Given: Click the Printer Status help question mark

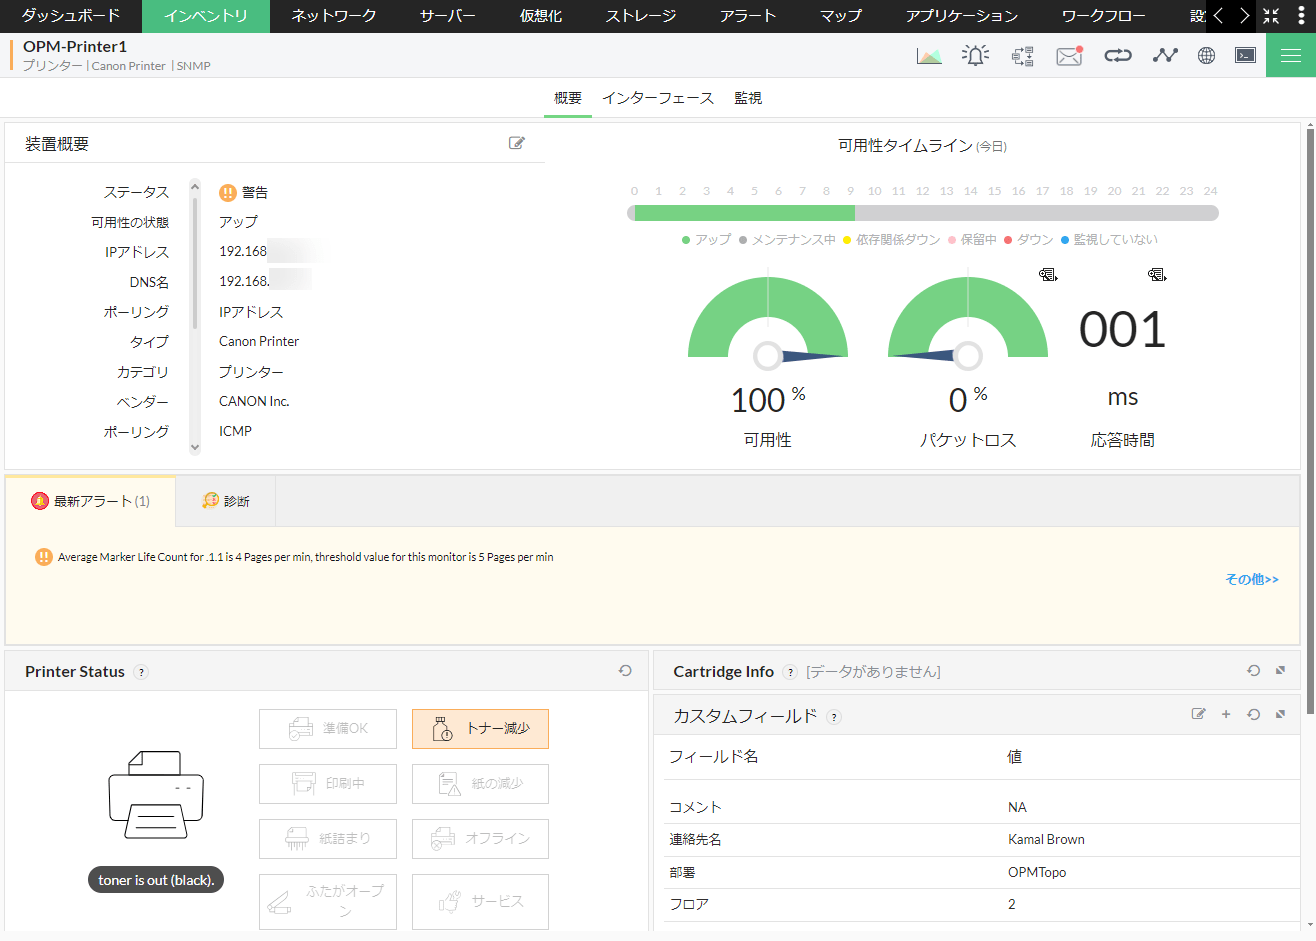Looking at the screenshot, I should pyautogui.click(x=141, y=672).
